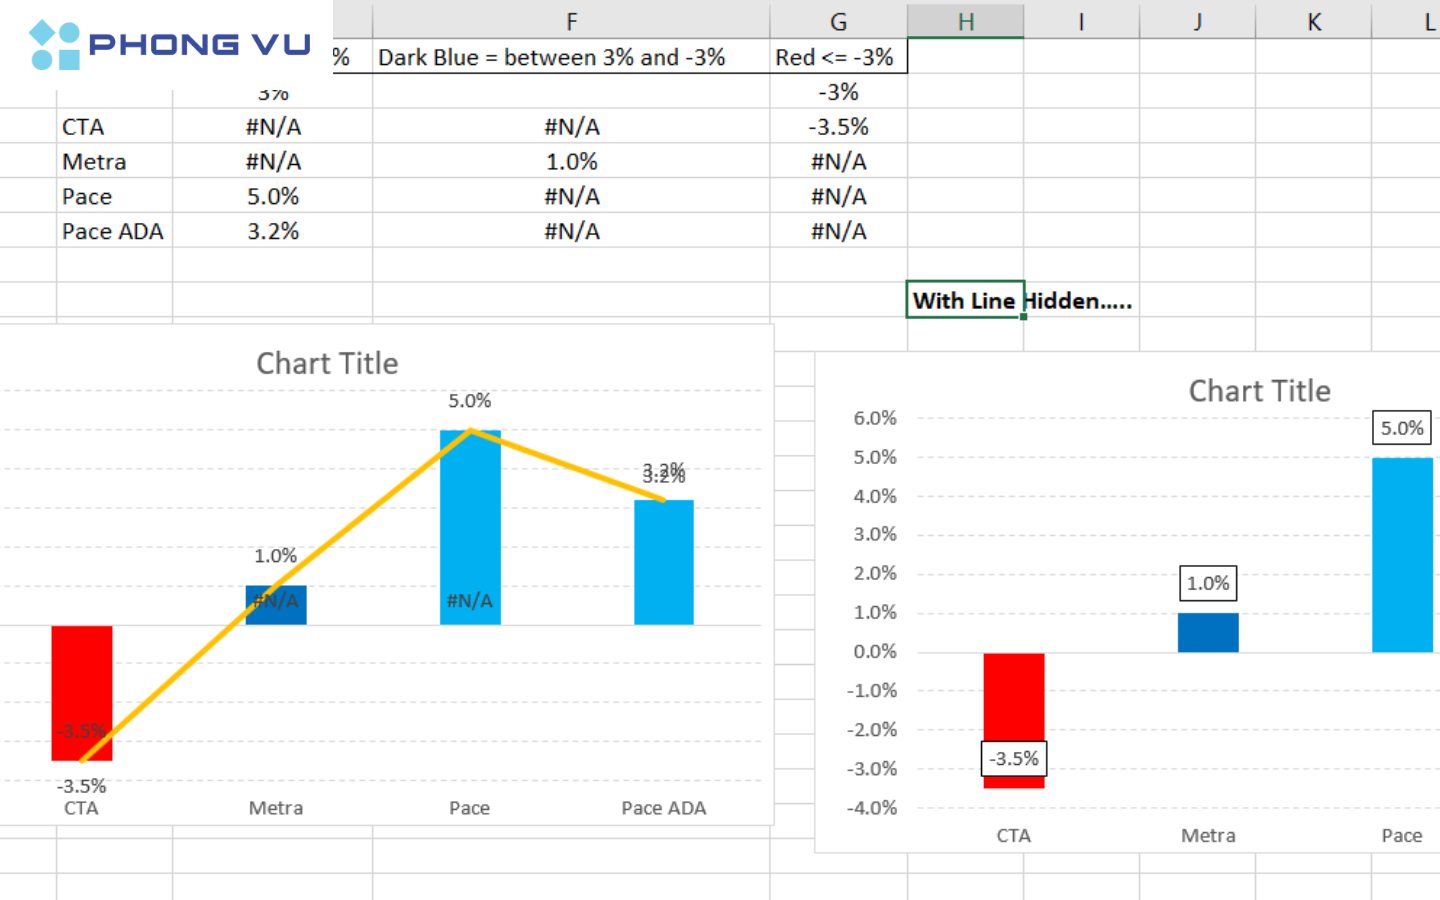The height and width of the screenshot is (900, 1440).
Task: Select Pace ADA bar in left chart
Action: point(664,562)
